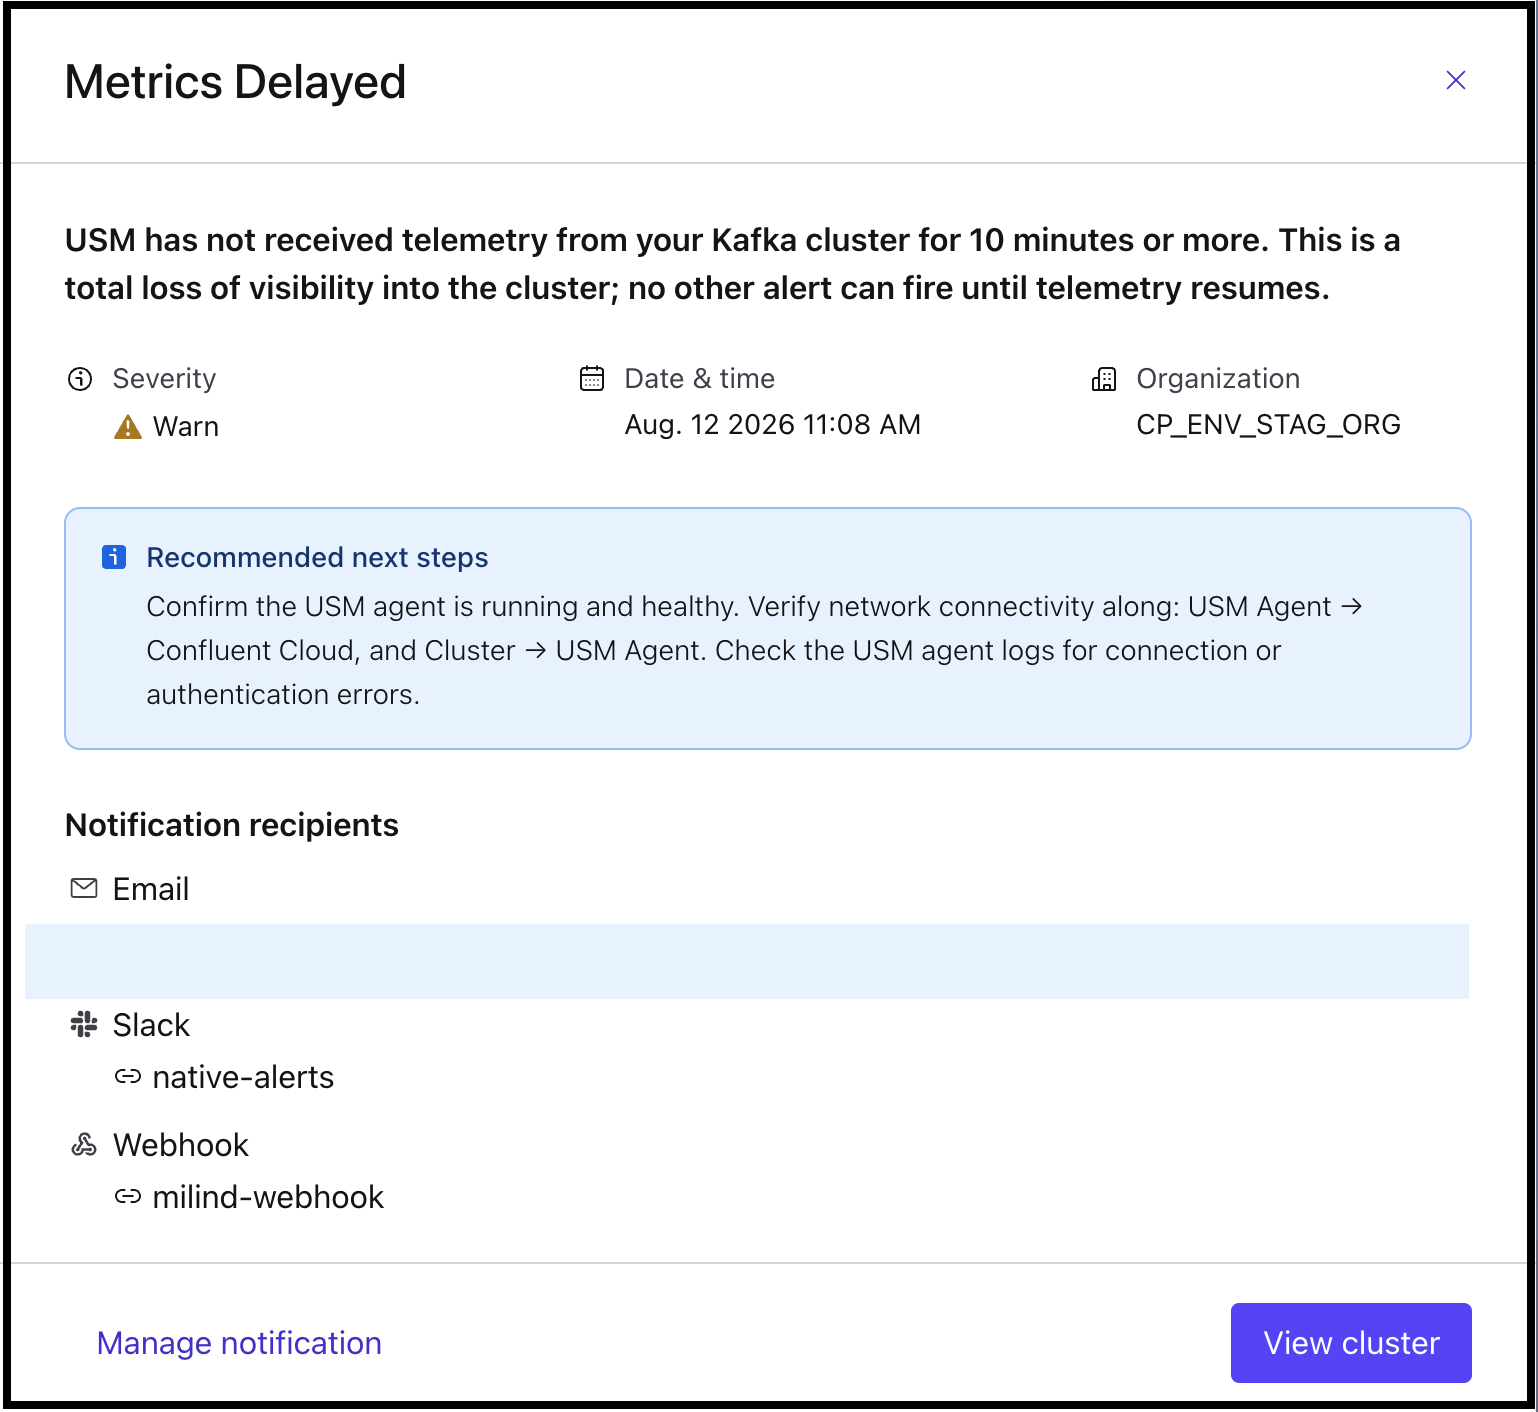Image resolution: width=1538 pixels, height=1412 pixels.
Task: Click the Date & time calendar icon
Action: [x=592, y=378]
